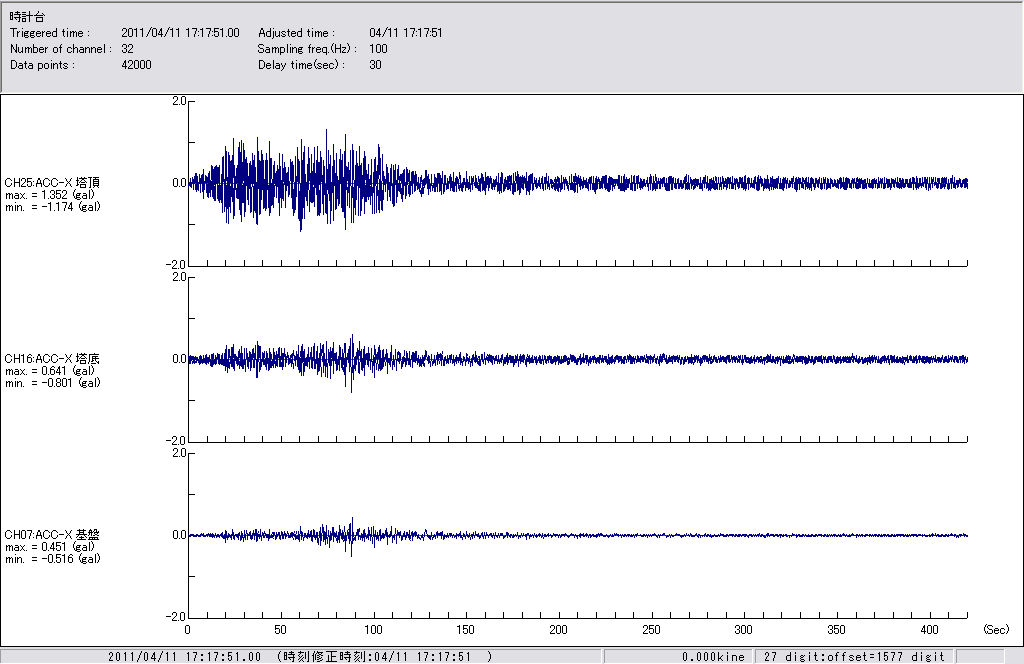Click the Sampling freq.(Hz) value 100

pyautogui.click(x=378, y=49)
